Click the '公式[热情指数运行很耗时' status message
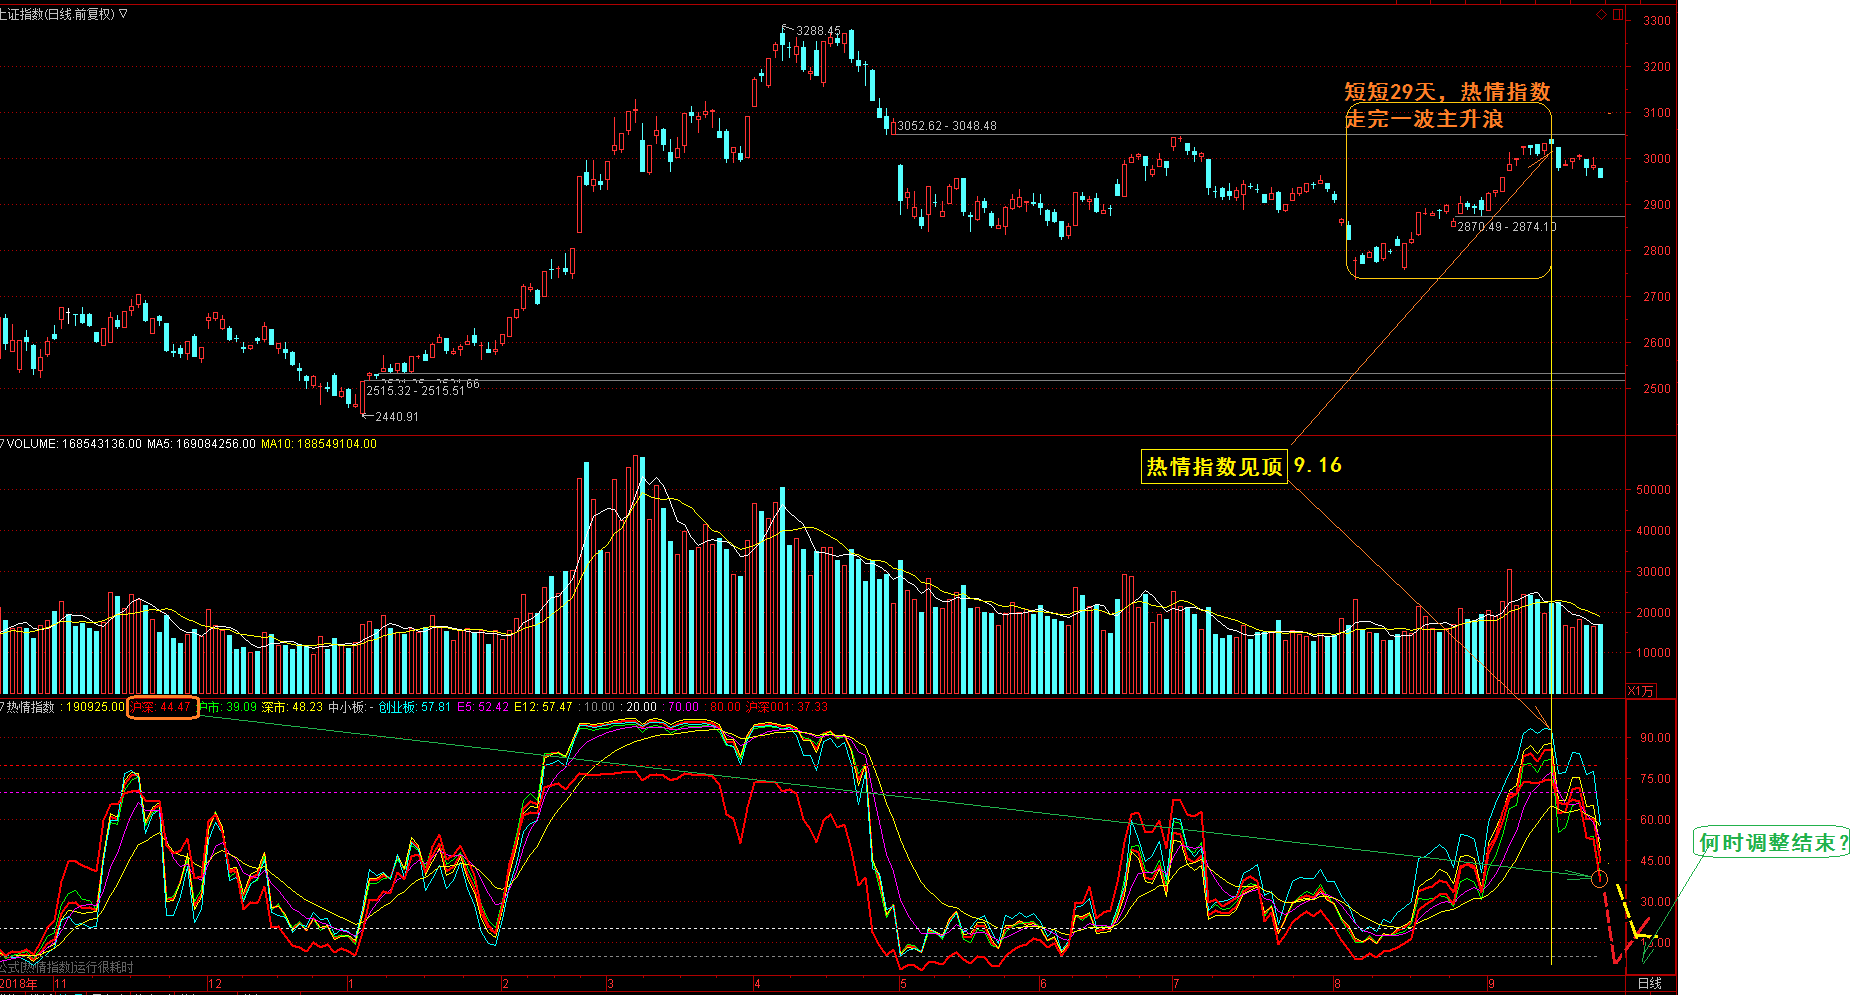1863x995 pixels. (66, 967)
